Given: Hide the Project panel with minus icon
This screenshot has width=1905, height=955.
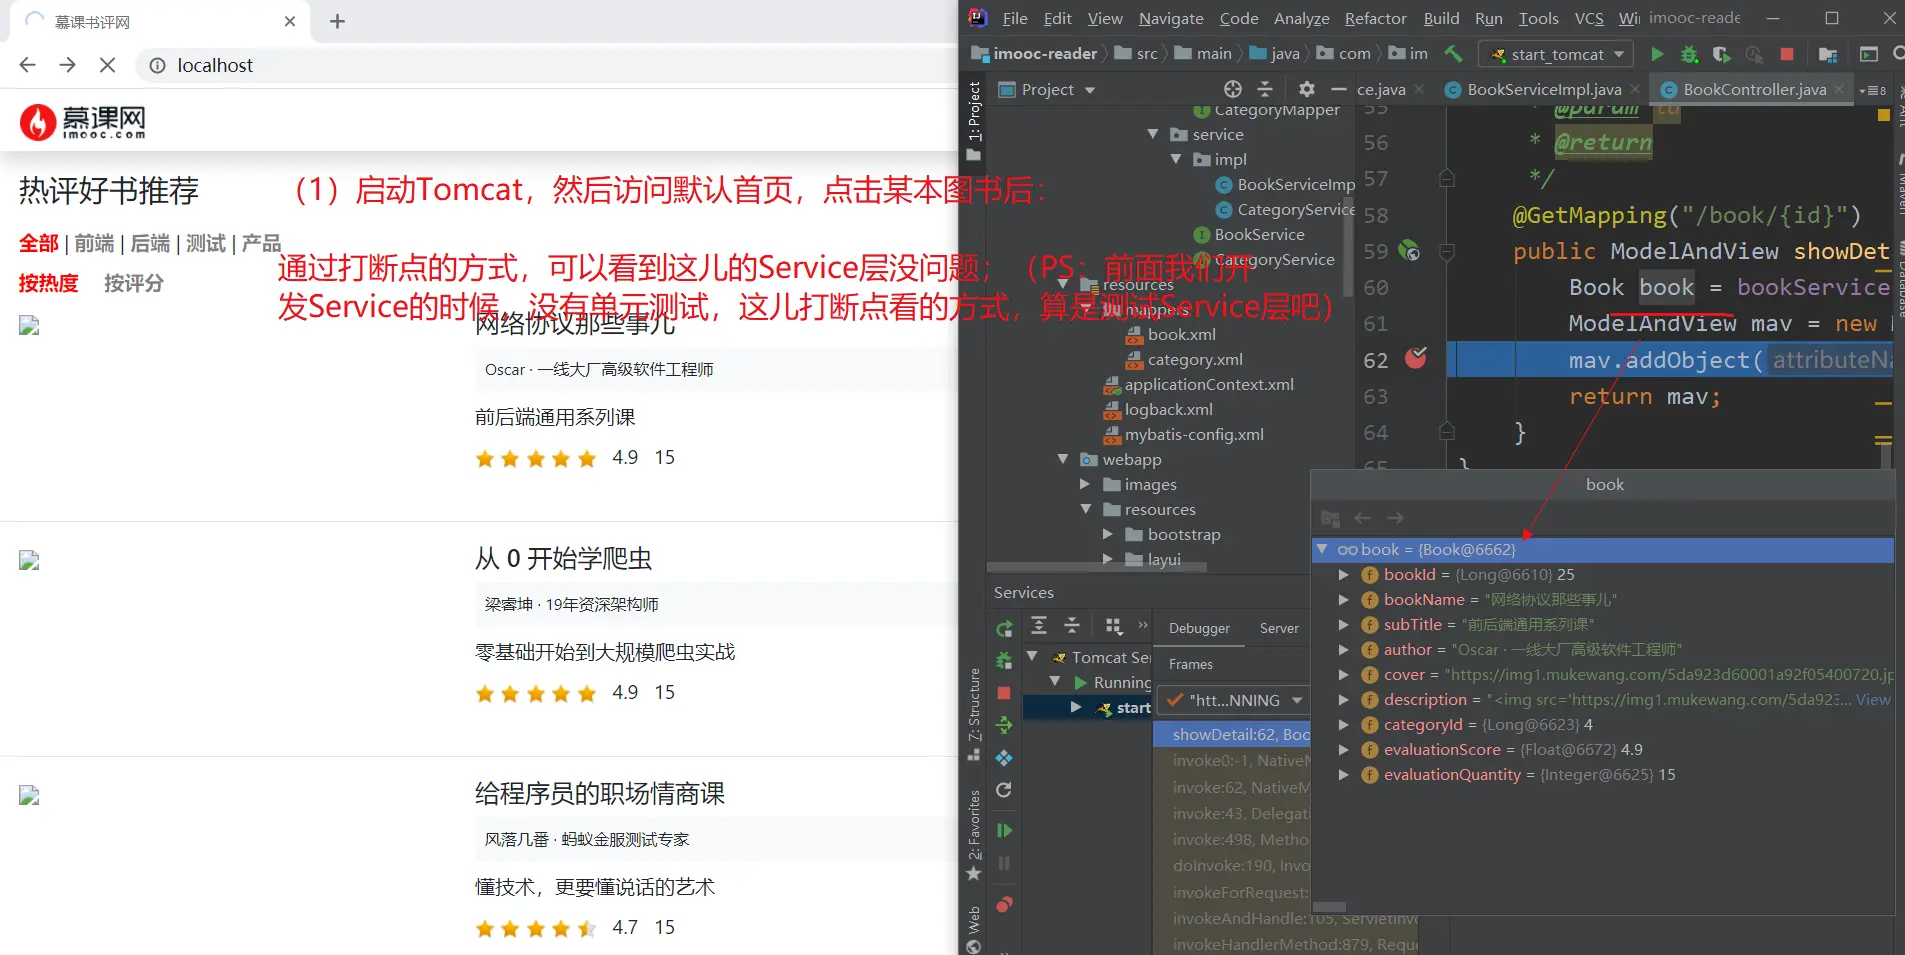Looking at the screenshot, I should [x=1338, y=89].
